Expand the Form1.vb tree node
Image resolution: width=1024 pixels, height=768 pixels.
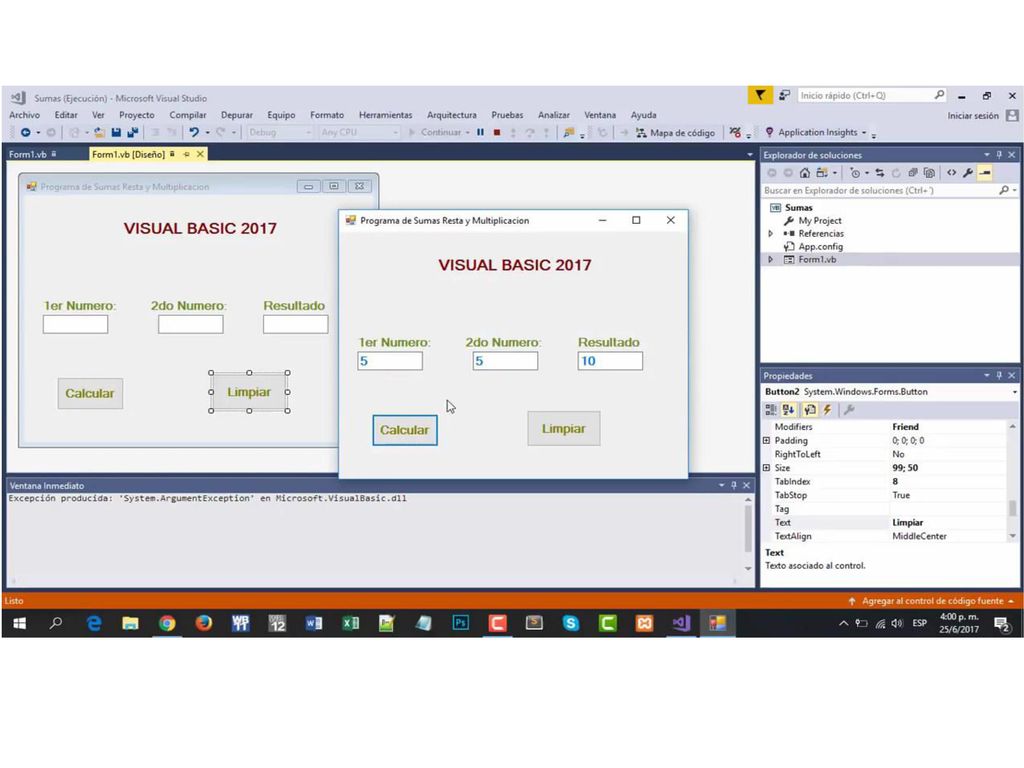(x=771, y=259)
